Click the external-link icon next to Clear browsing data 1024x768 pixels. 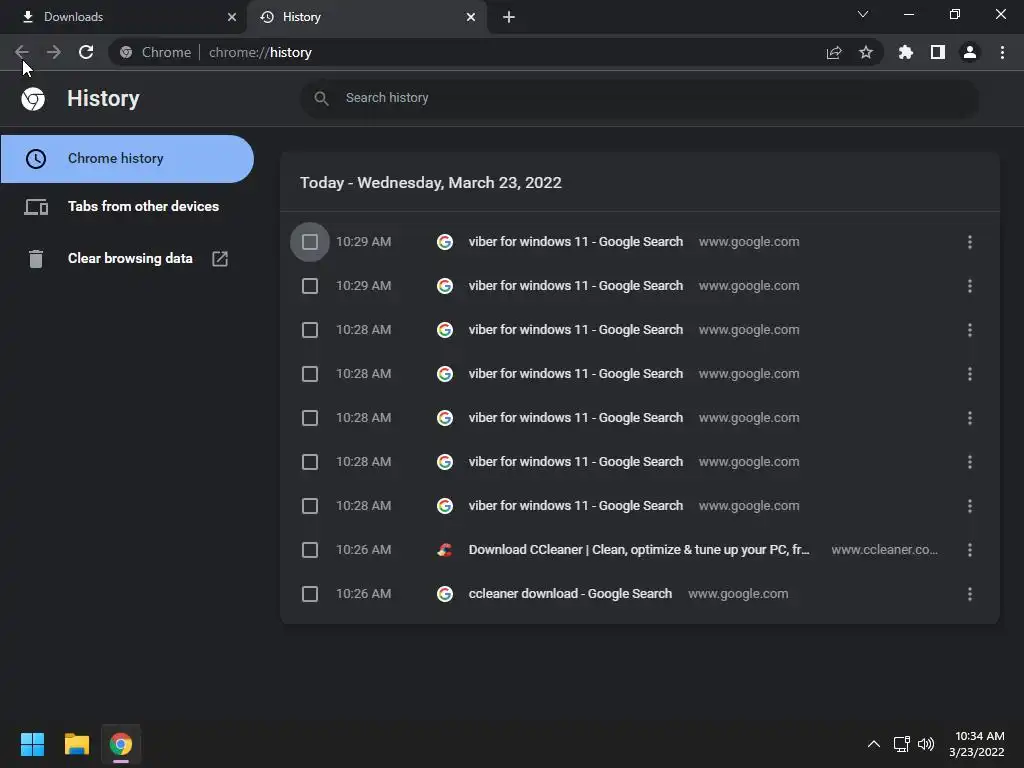click(x=220, y=259)
